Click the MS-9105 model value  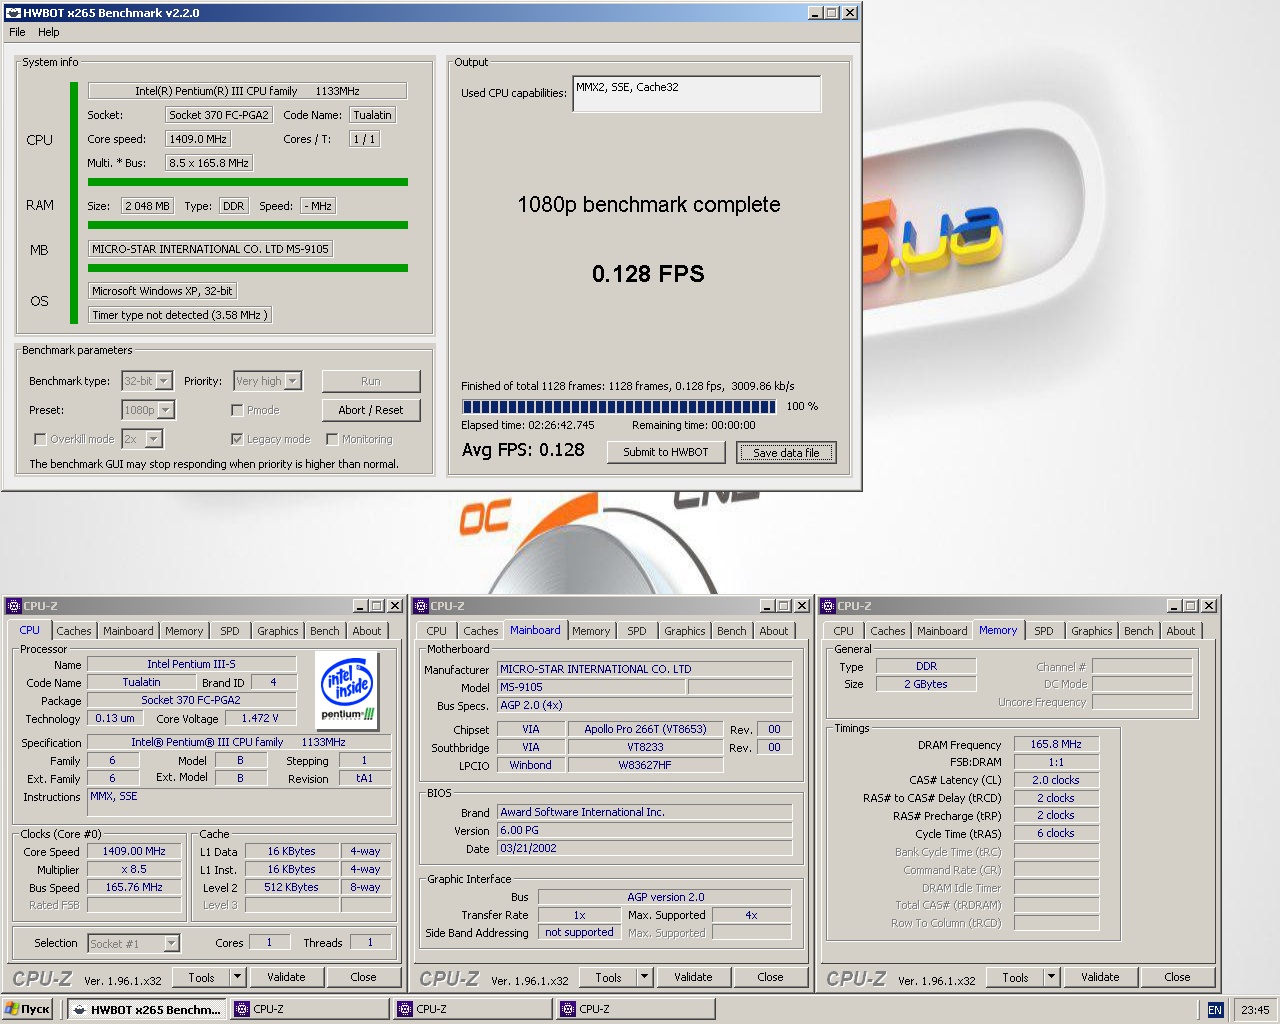tap(591, 687)
